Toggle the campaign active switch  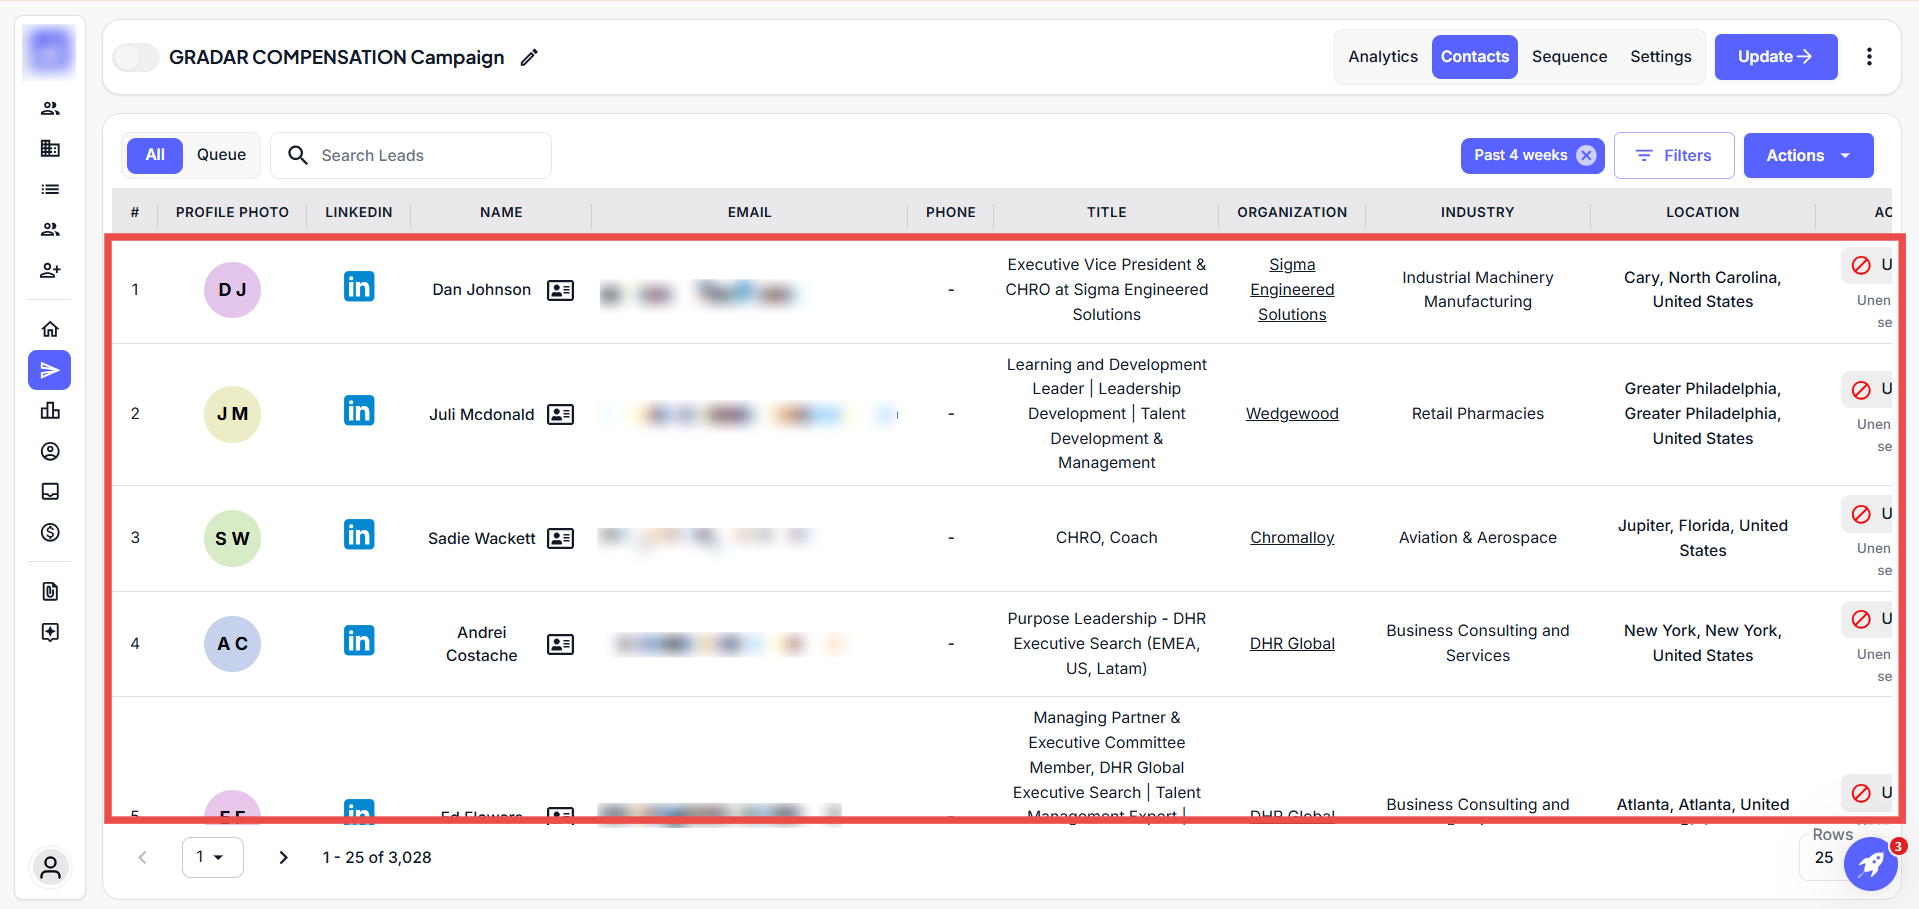[x=136, y=58]
